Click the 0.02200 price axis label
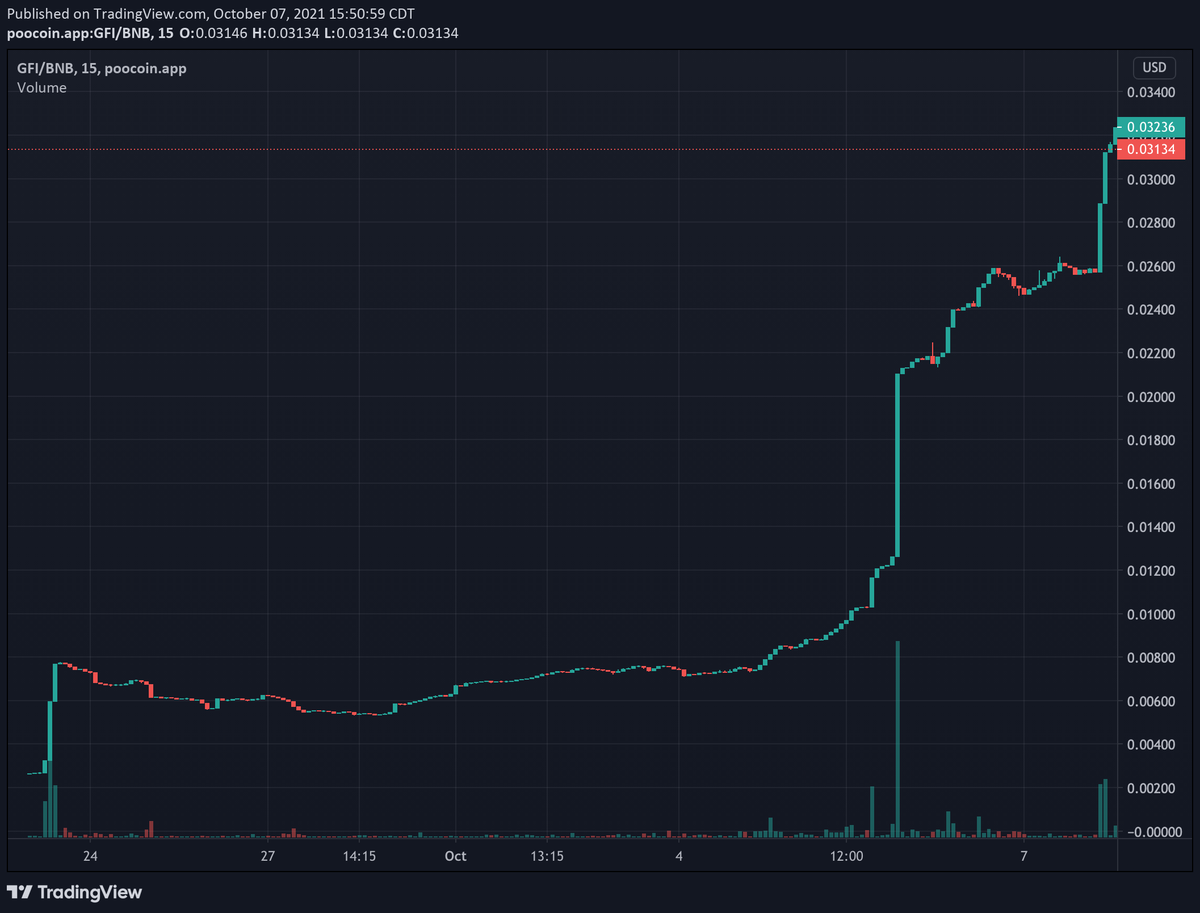The image size is (1200, 913). click(1150, 354)
